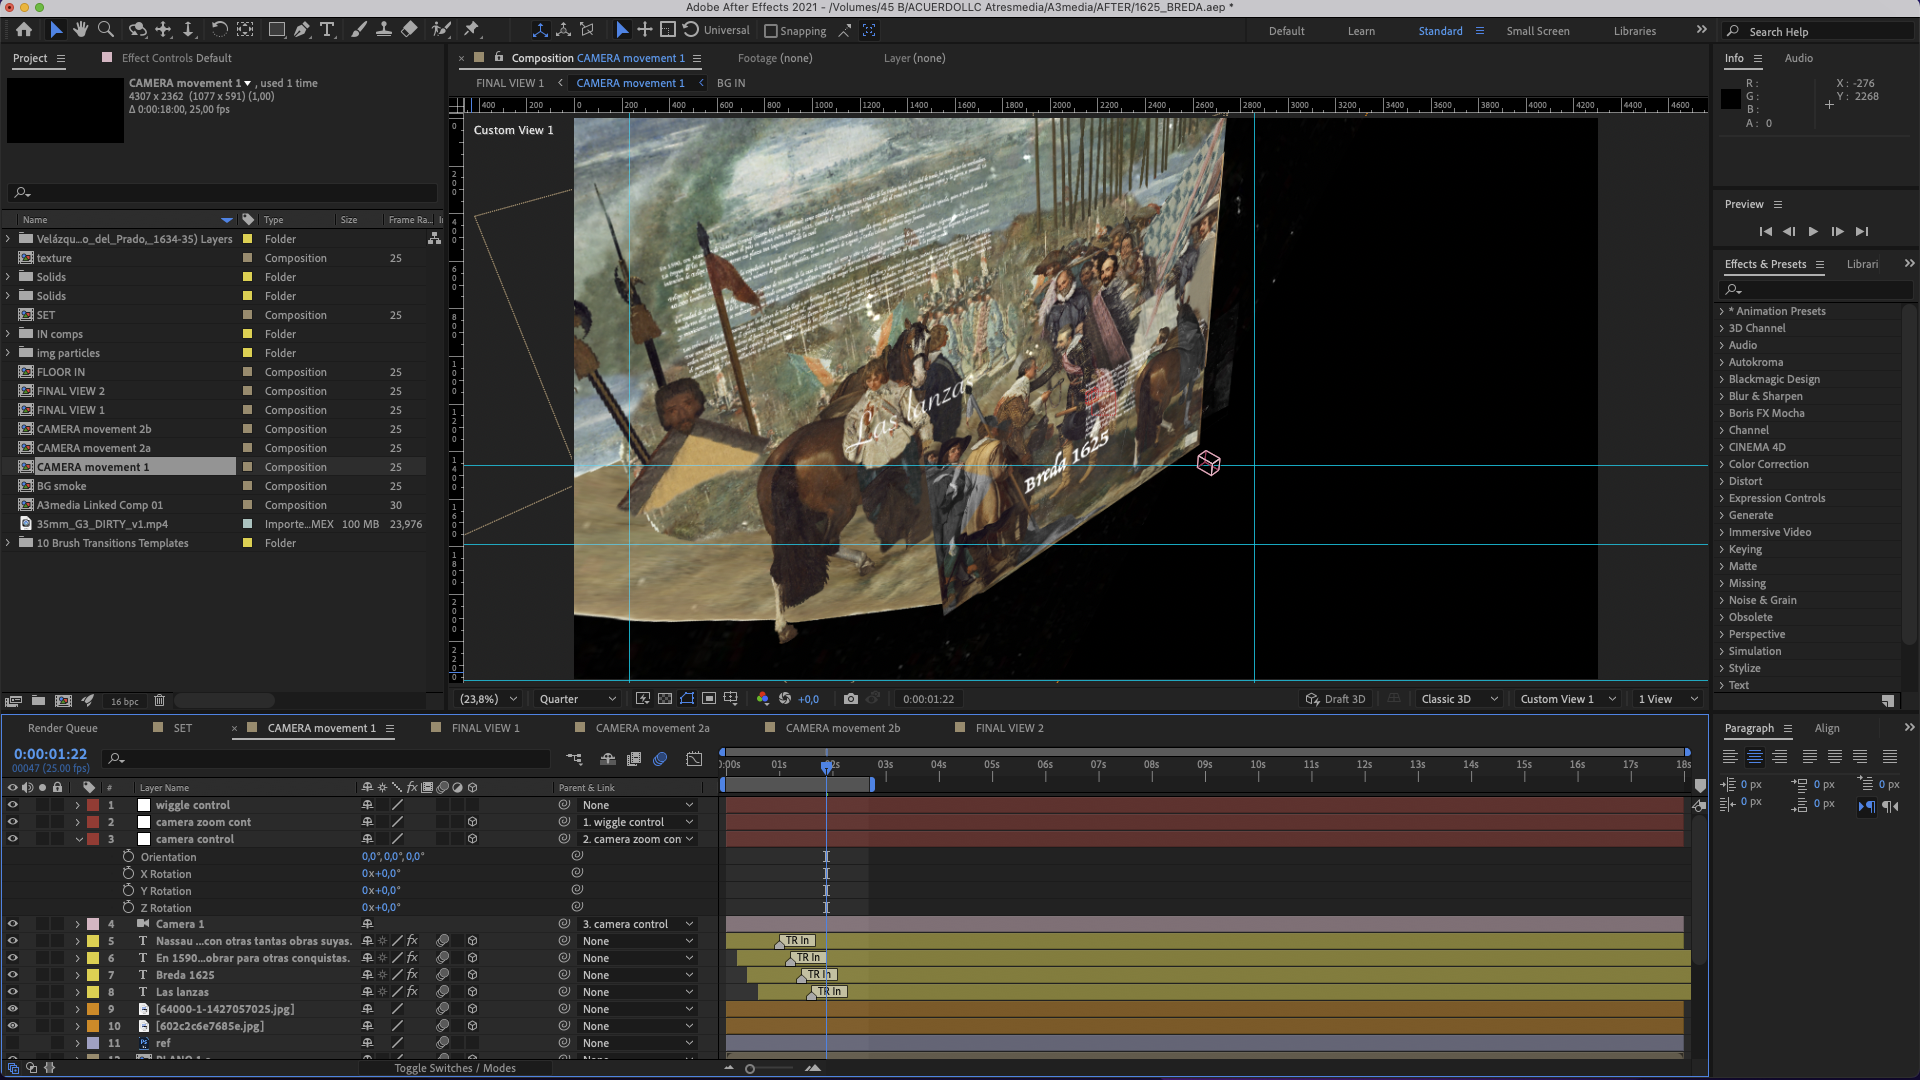Enable the Snapping checkbox
Screen dimensions: 1920x1080
(x=771, y=31)
